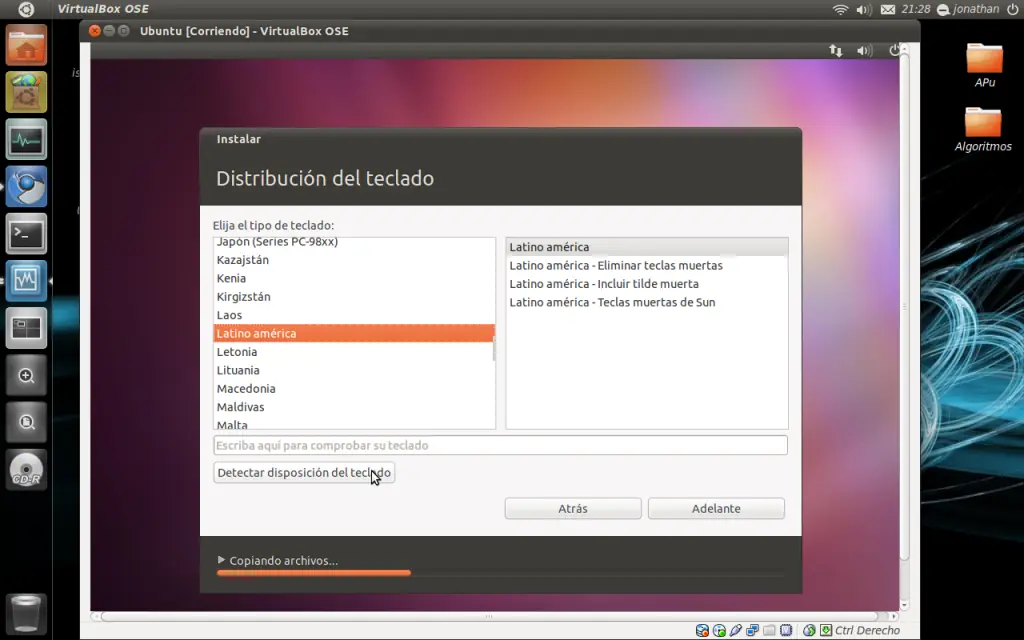
Task: Click the VirtualBox virtualization chip status icon
Action: tap(786, 630)
